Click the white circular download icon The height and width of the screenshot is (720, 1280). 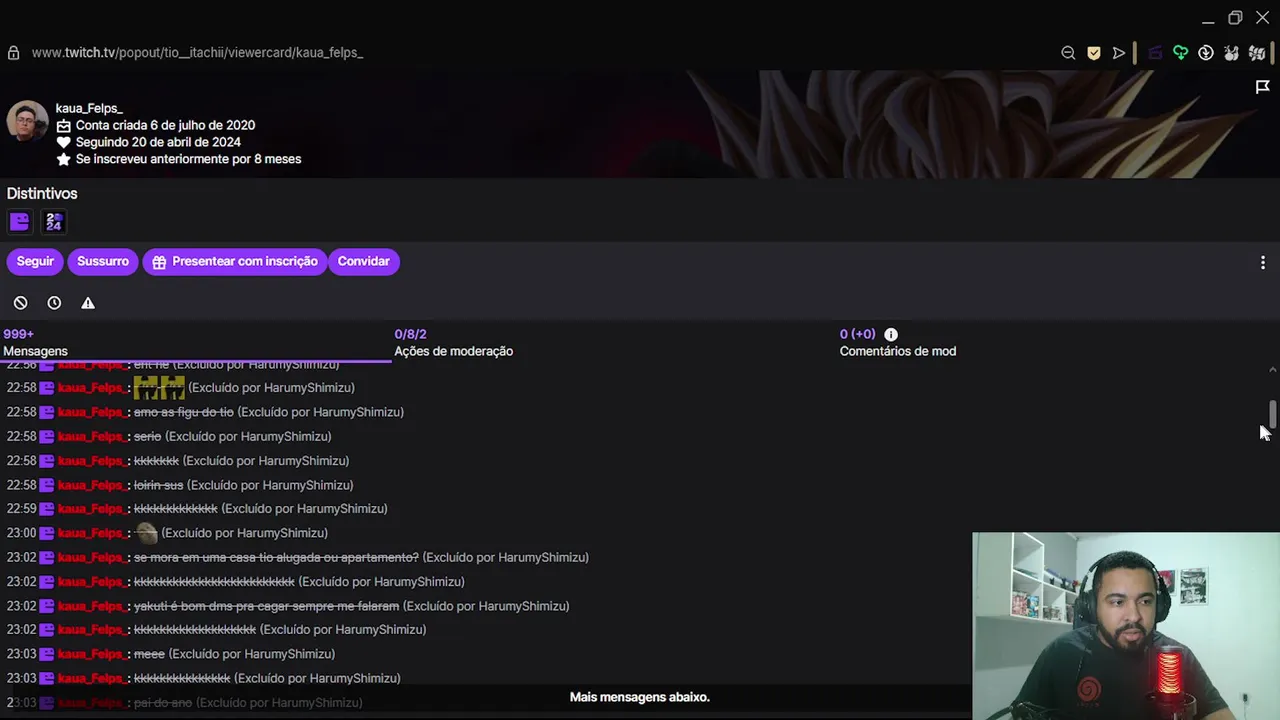pos(1206,53)
